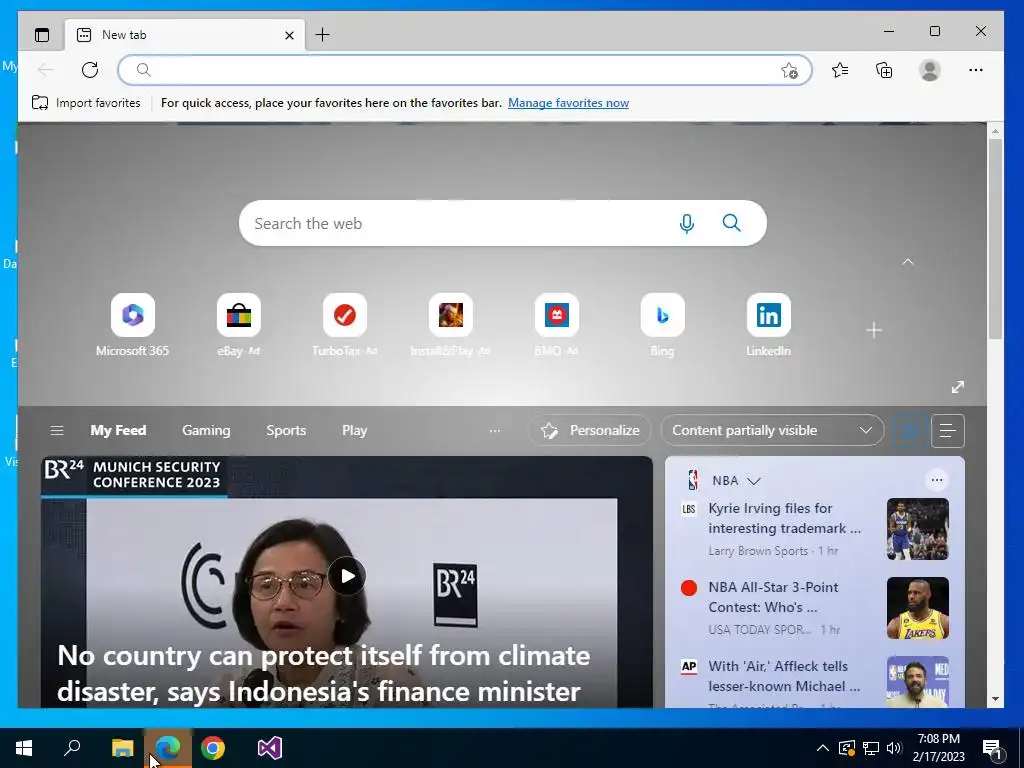Image resolution: width=1024 pixels, height=768 pixels.
Task: Close the New tab tab
Action: click(289, 35)
